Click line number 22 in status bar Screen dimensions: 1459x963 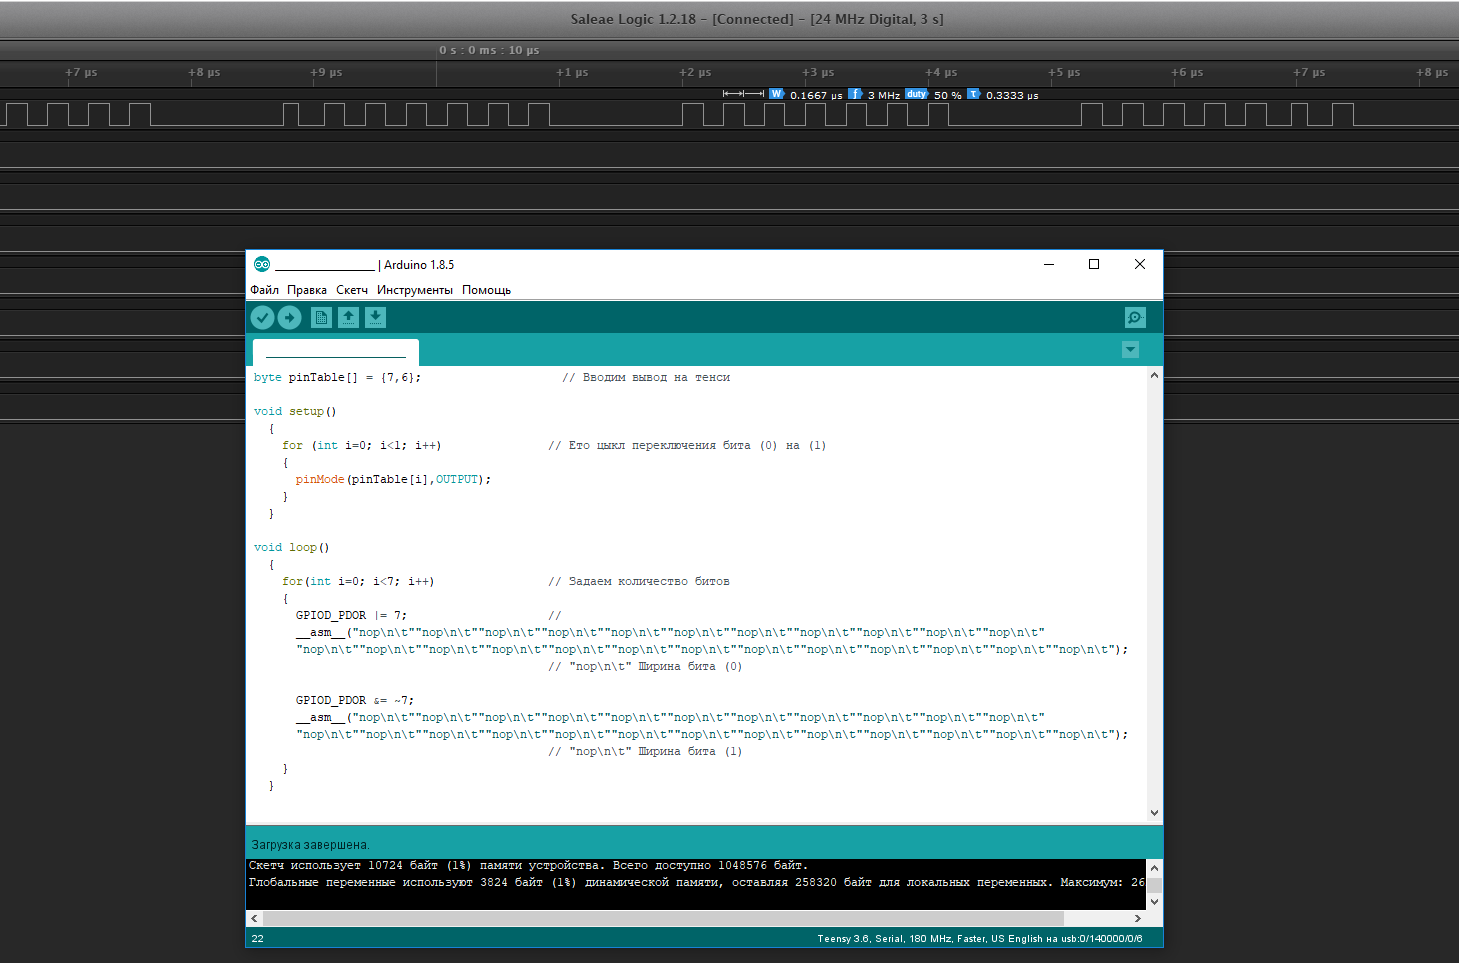(258, 939)
